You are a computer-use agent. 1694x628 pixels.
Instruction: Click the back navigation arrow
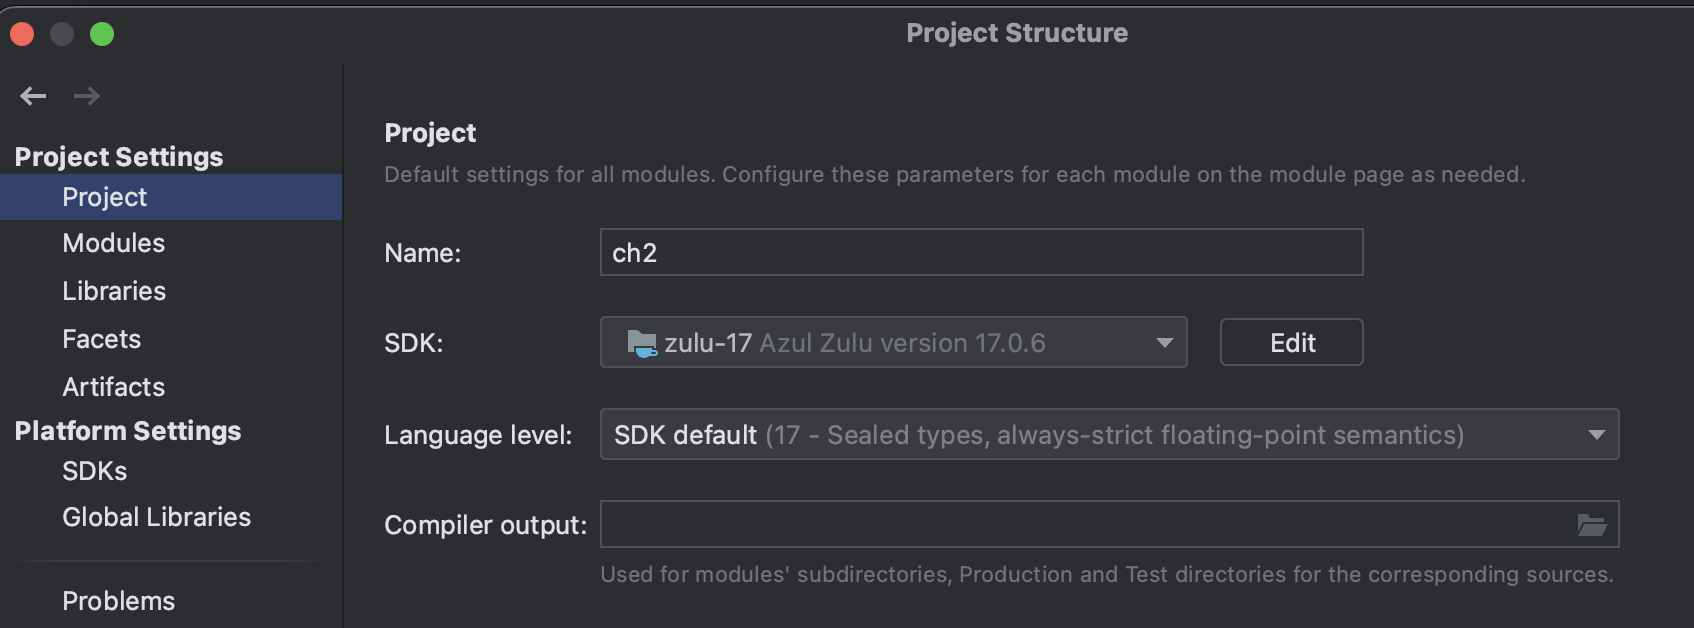[33, 96]
